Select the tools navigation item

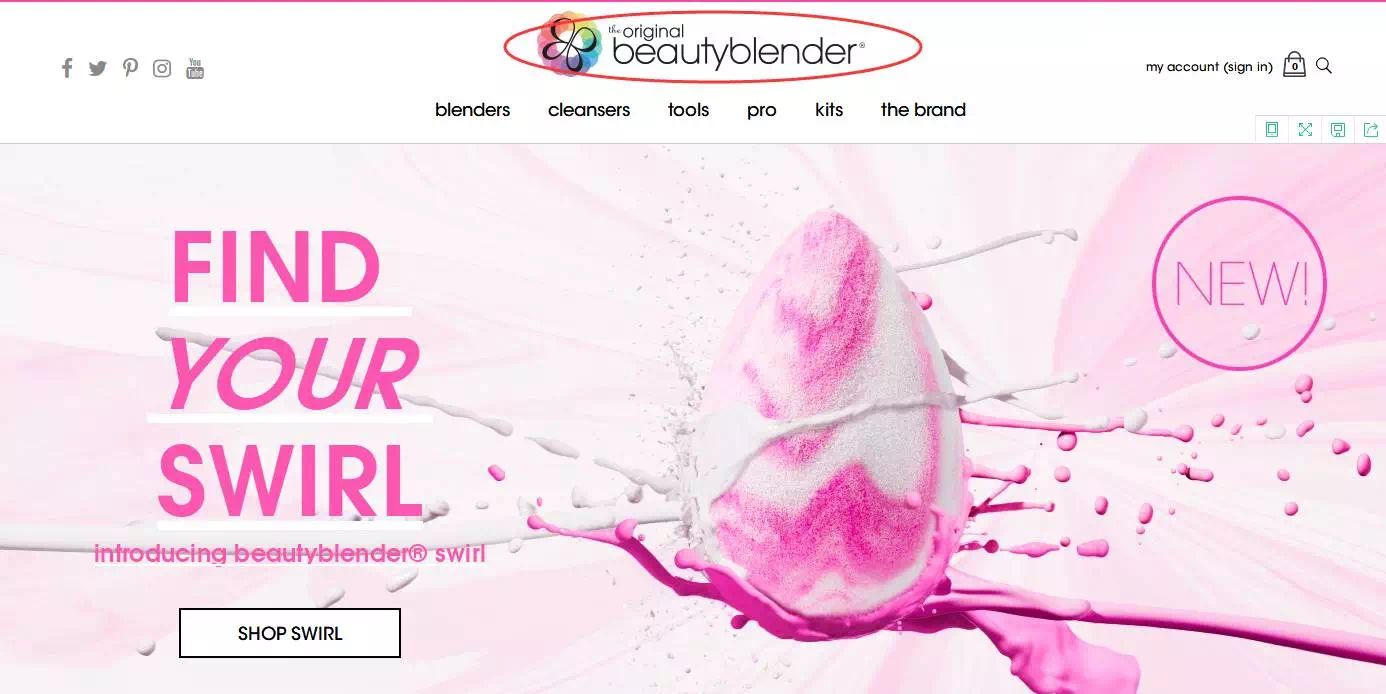[689, 110]
